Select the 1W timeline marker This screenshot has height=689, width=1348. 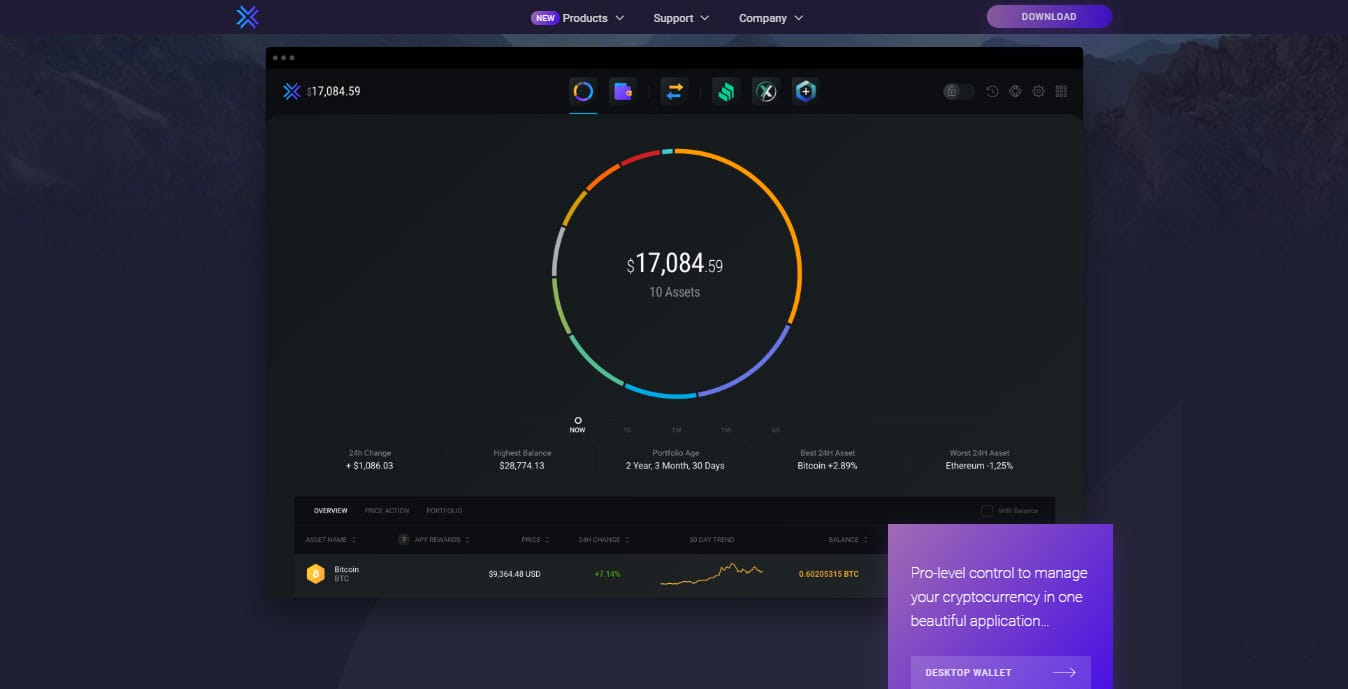pos(676,430)
